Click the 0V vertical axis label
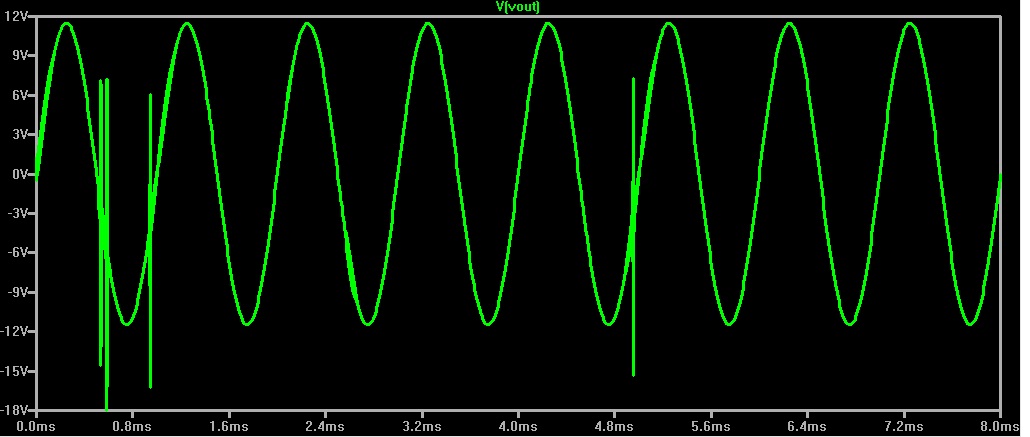 tap(20, 174)
